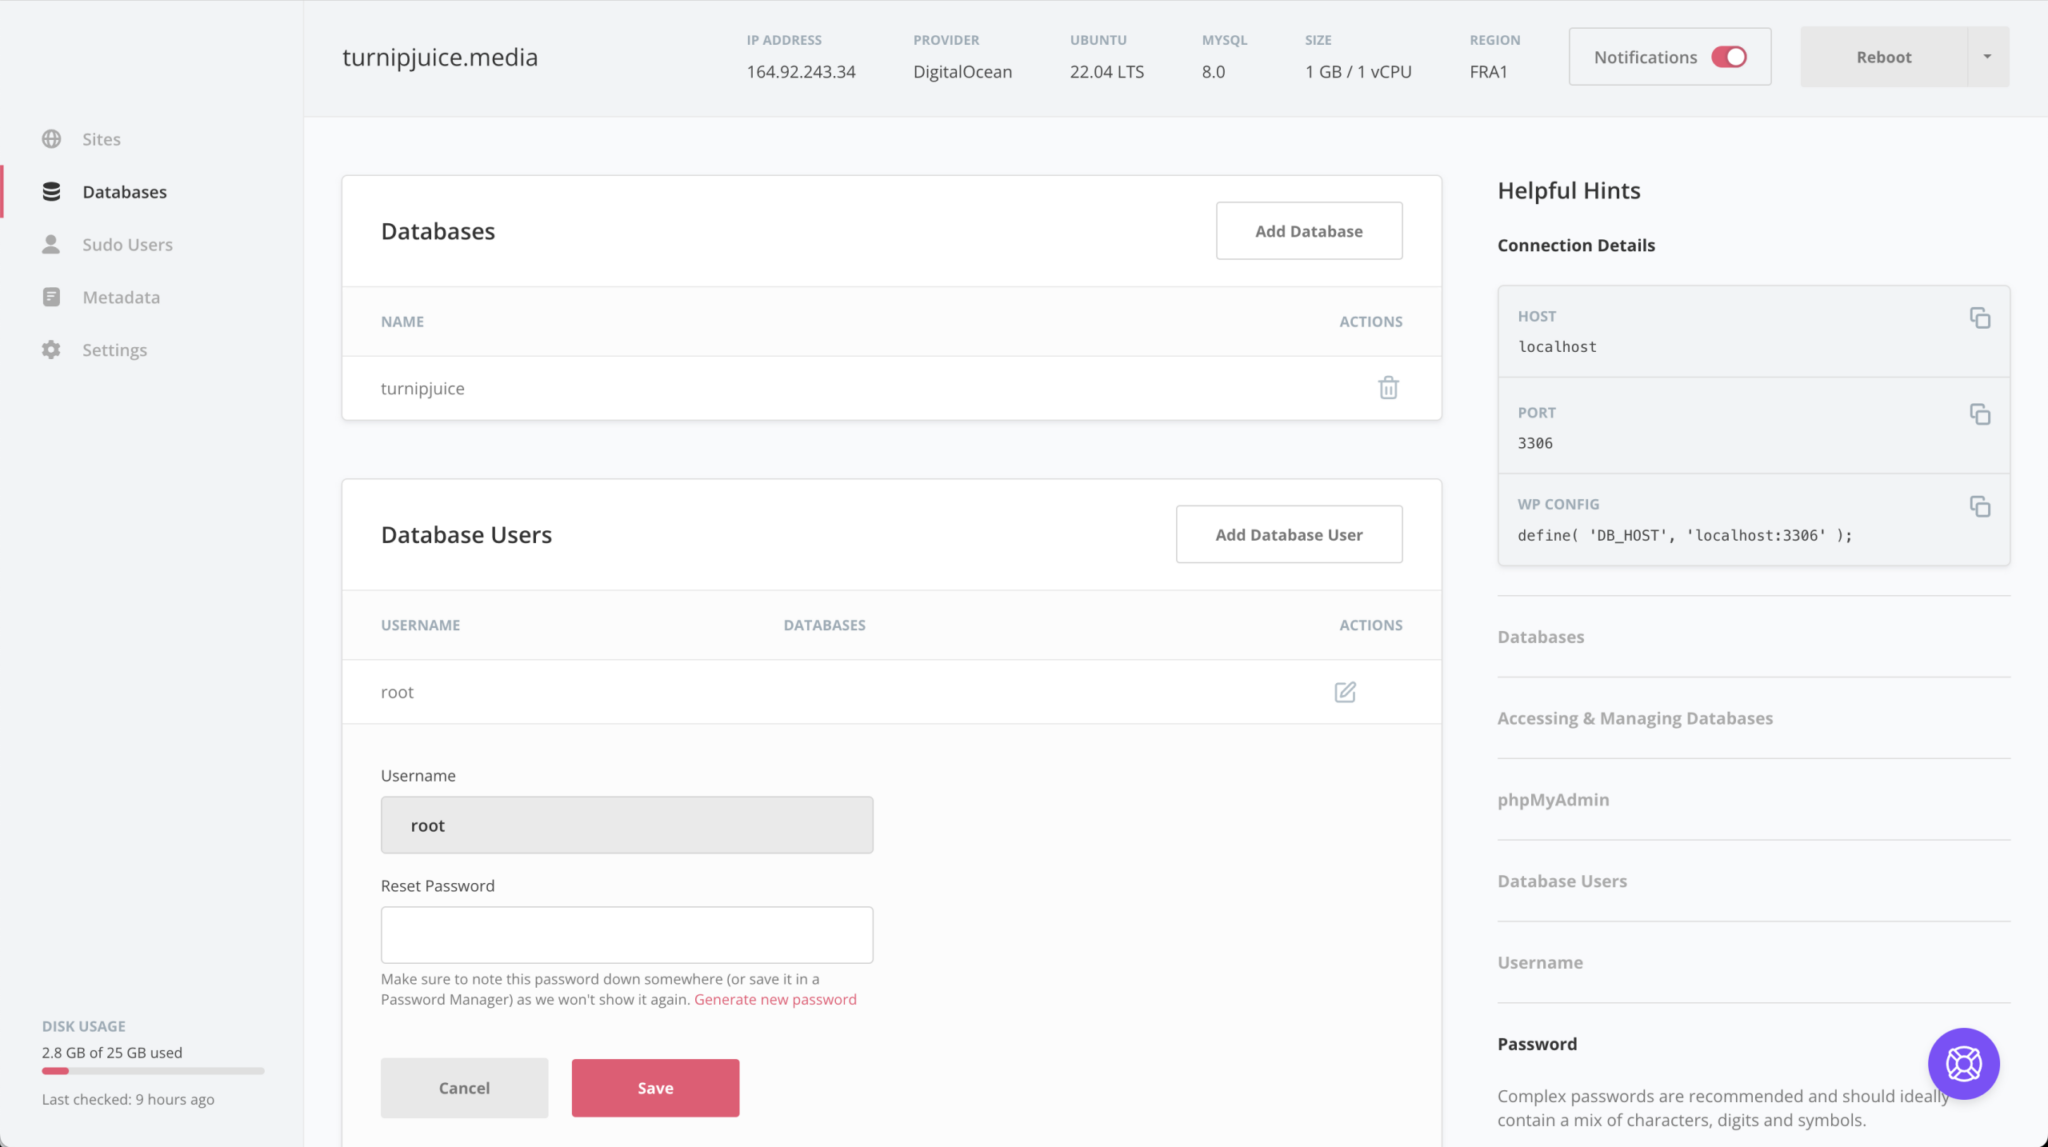Screen dimensions: 2048x1147
Task: Open Sudo Users via the person icon
Action: pyautogui.click(x=51, y=244)
